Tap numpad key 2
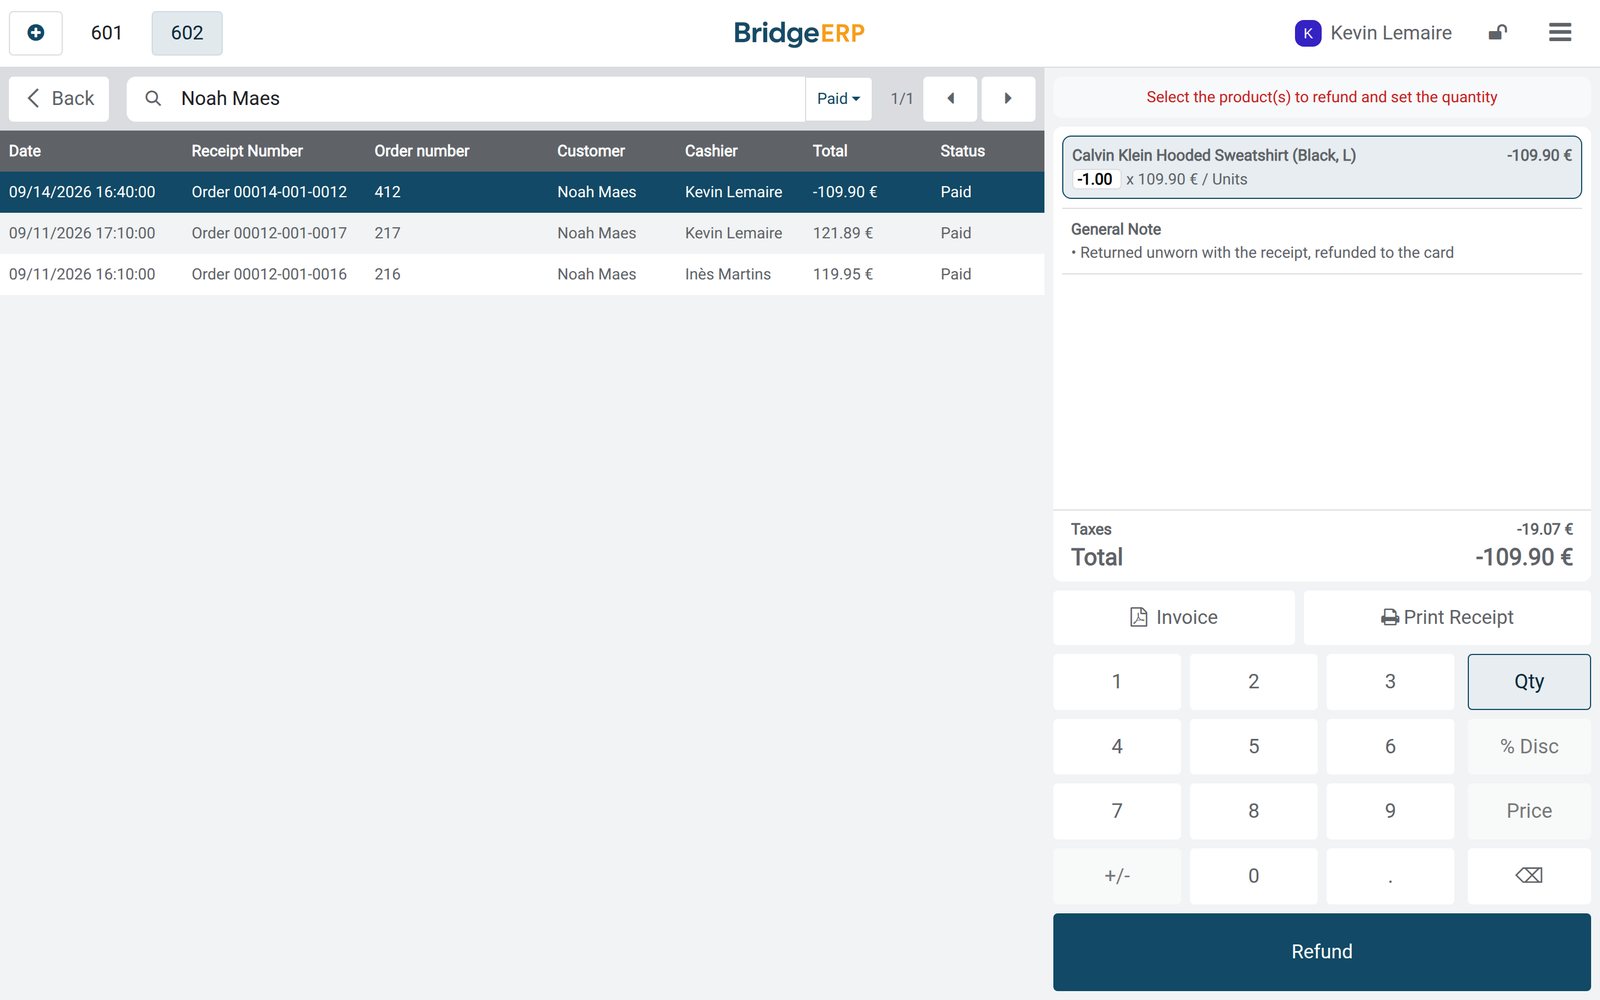Image resolution: width=1600 pixels, height=1000 pixels. pyautogui.click(x=1253, y=682)
